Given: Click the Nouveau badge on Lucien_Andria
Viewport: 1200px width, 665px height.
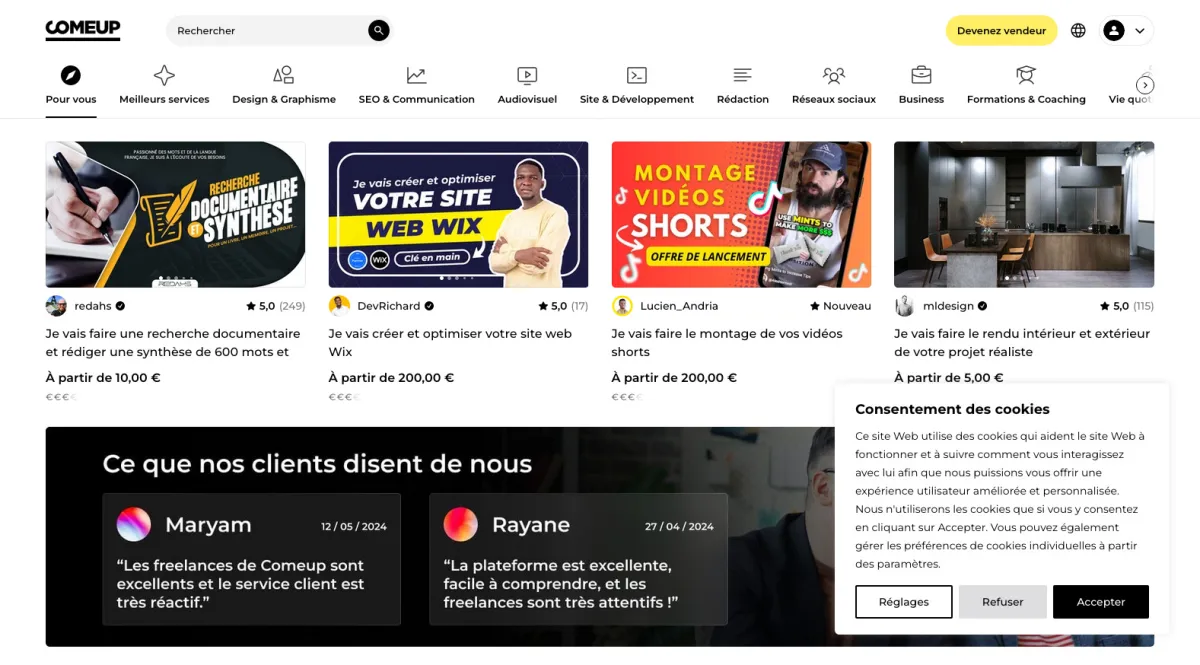Looking at the screenshot, I should point(840,306).
